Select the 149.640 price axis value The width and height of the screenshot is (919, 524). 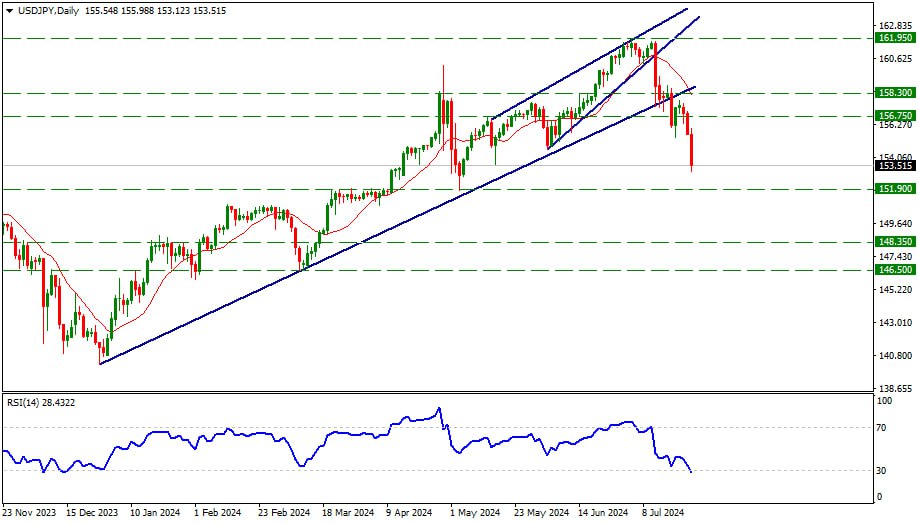[x=896, y=224]
